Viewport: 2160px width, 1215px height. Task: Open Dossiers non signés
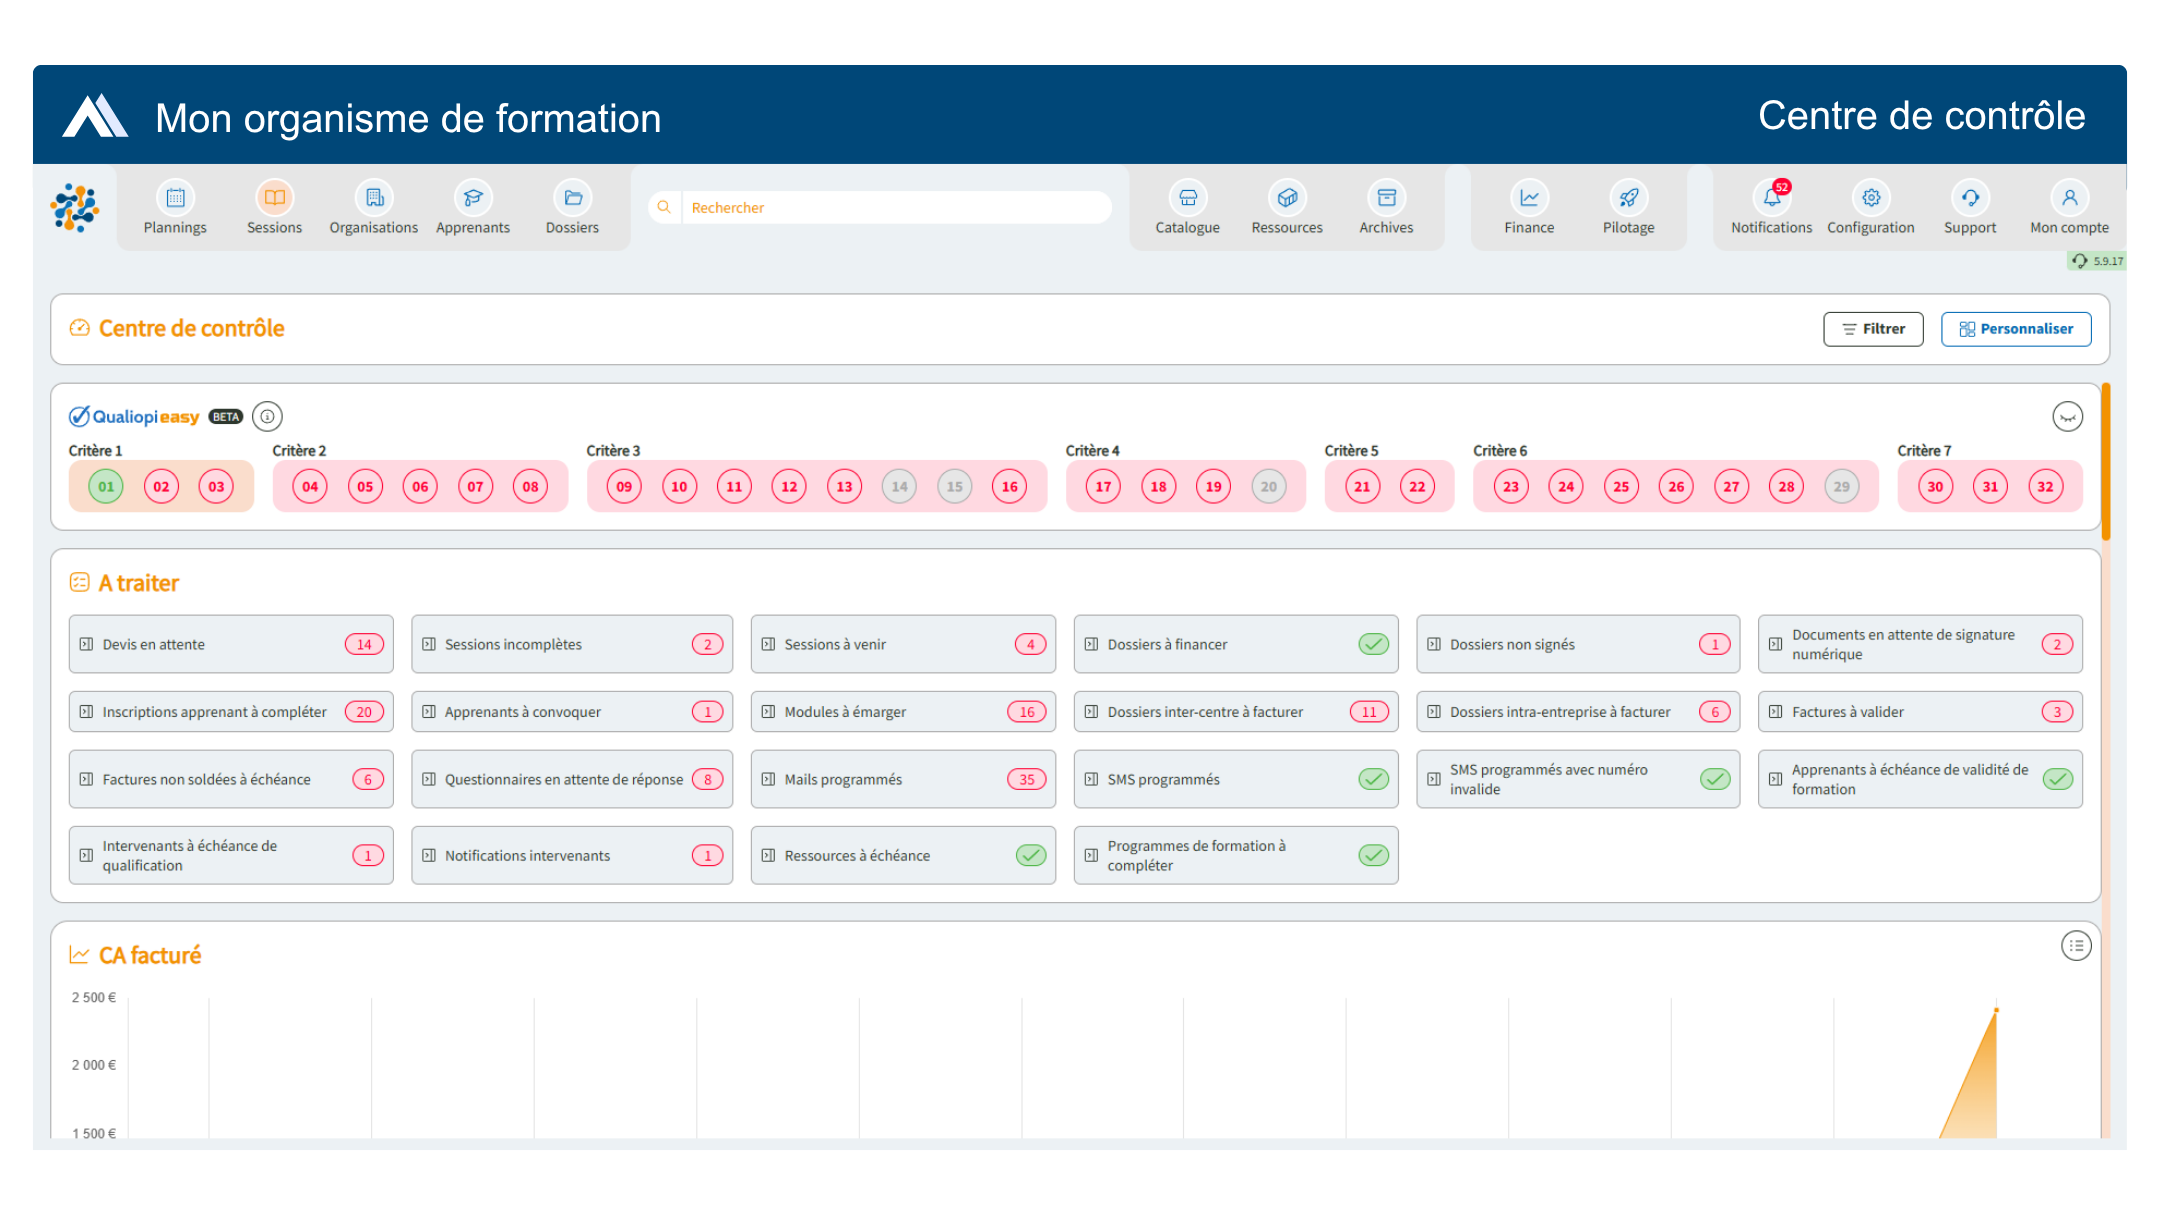[x=1578, y=644]
